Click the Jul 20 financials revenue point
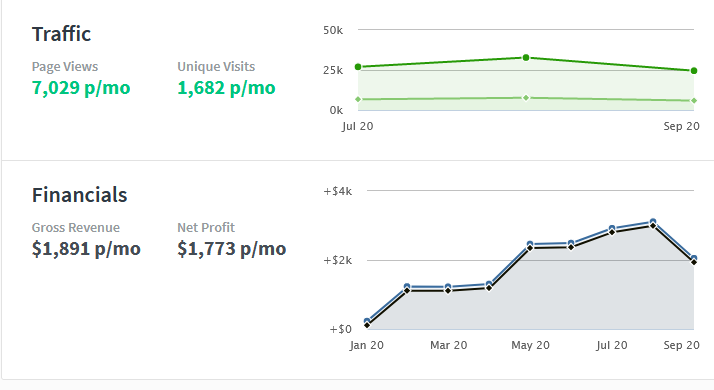Screen dimensions: 714x390 tap(612, 228)
